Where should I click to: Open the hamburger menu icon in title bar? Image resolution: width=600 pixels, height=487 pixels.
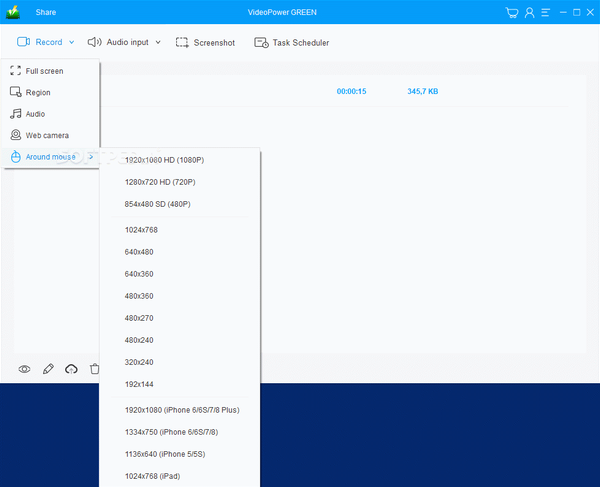point(546,13)
